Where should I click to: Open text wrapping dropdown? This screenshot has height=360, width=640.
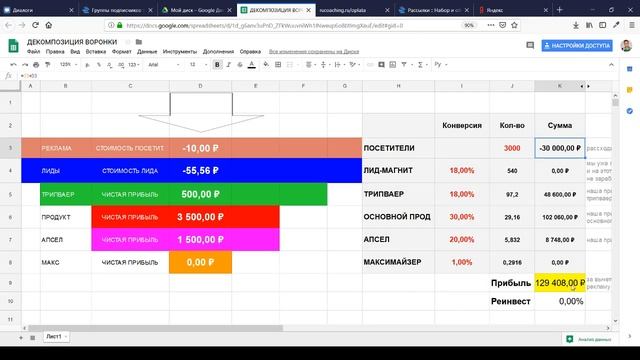pyautogui.click(x=339, y=64)
